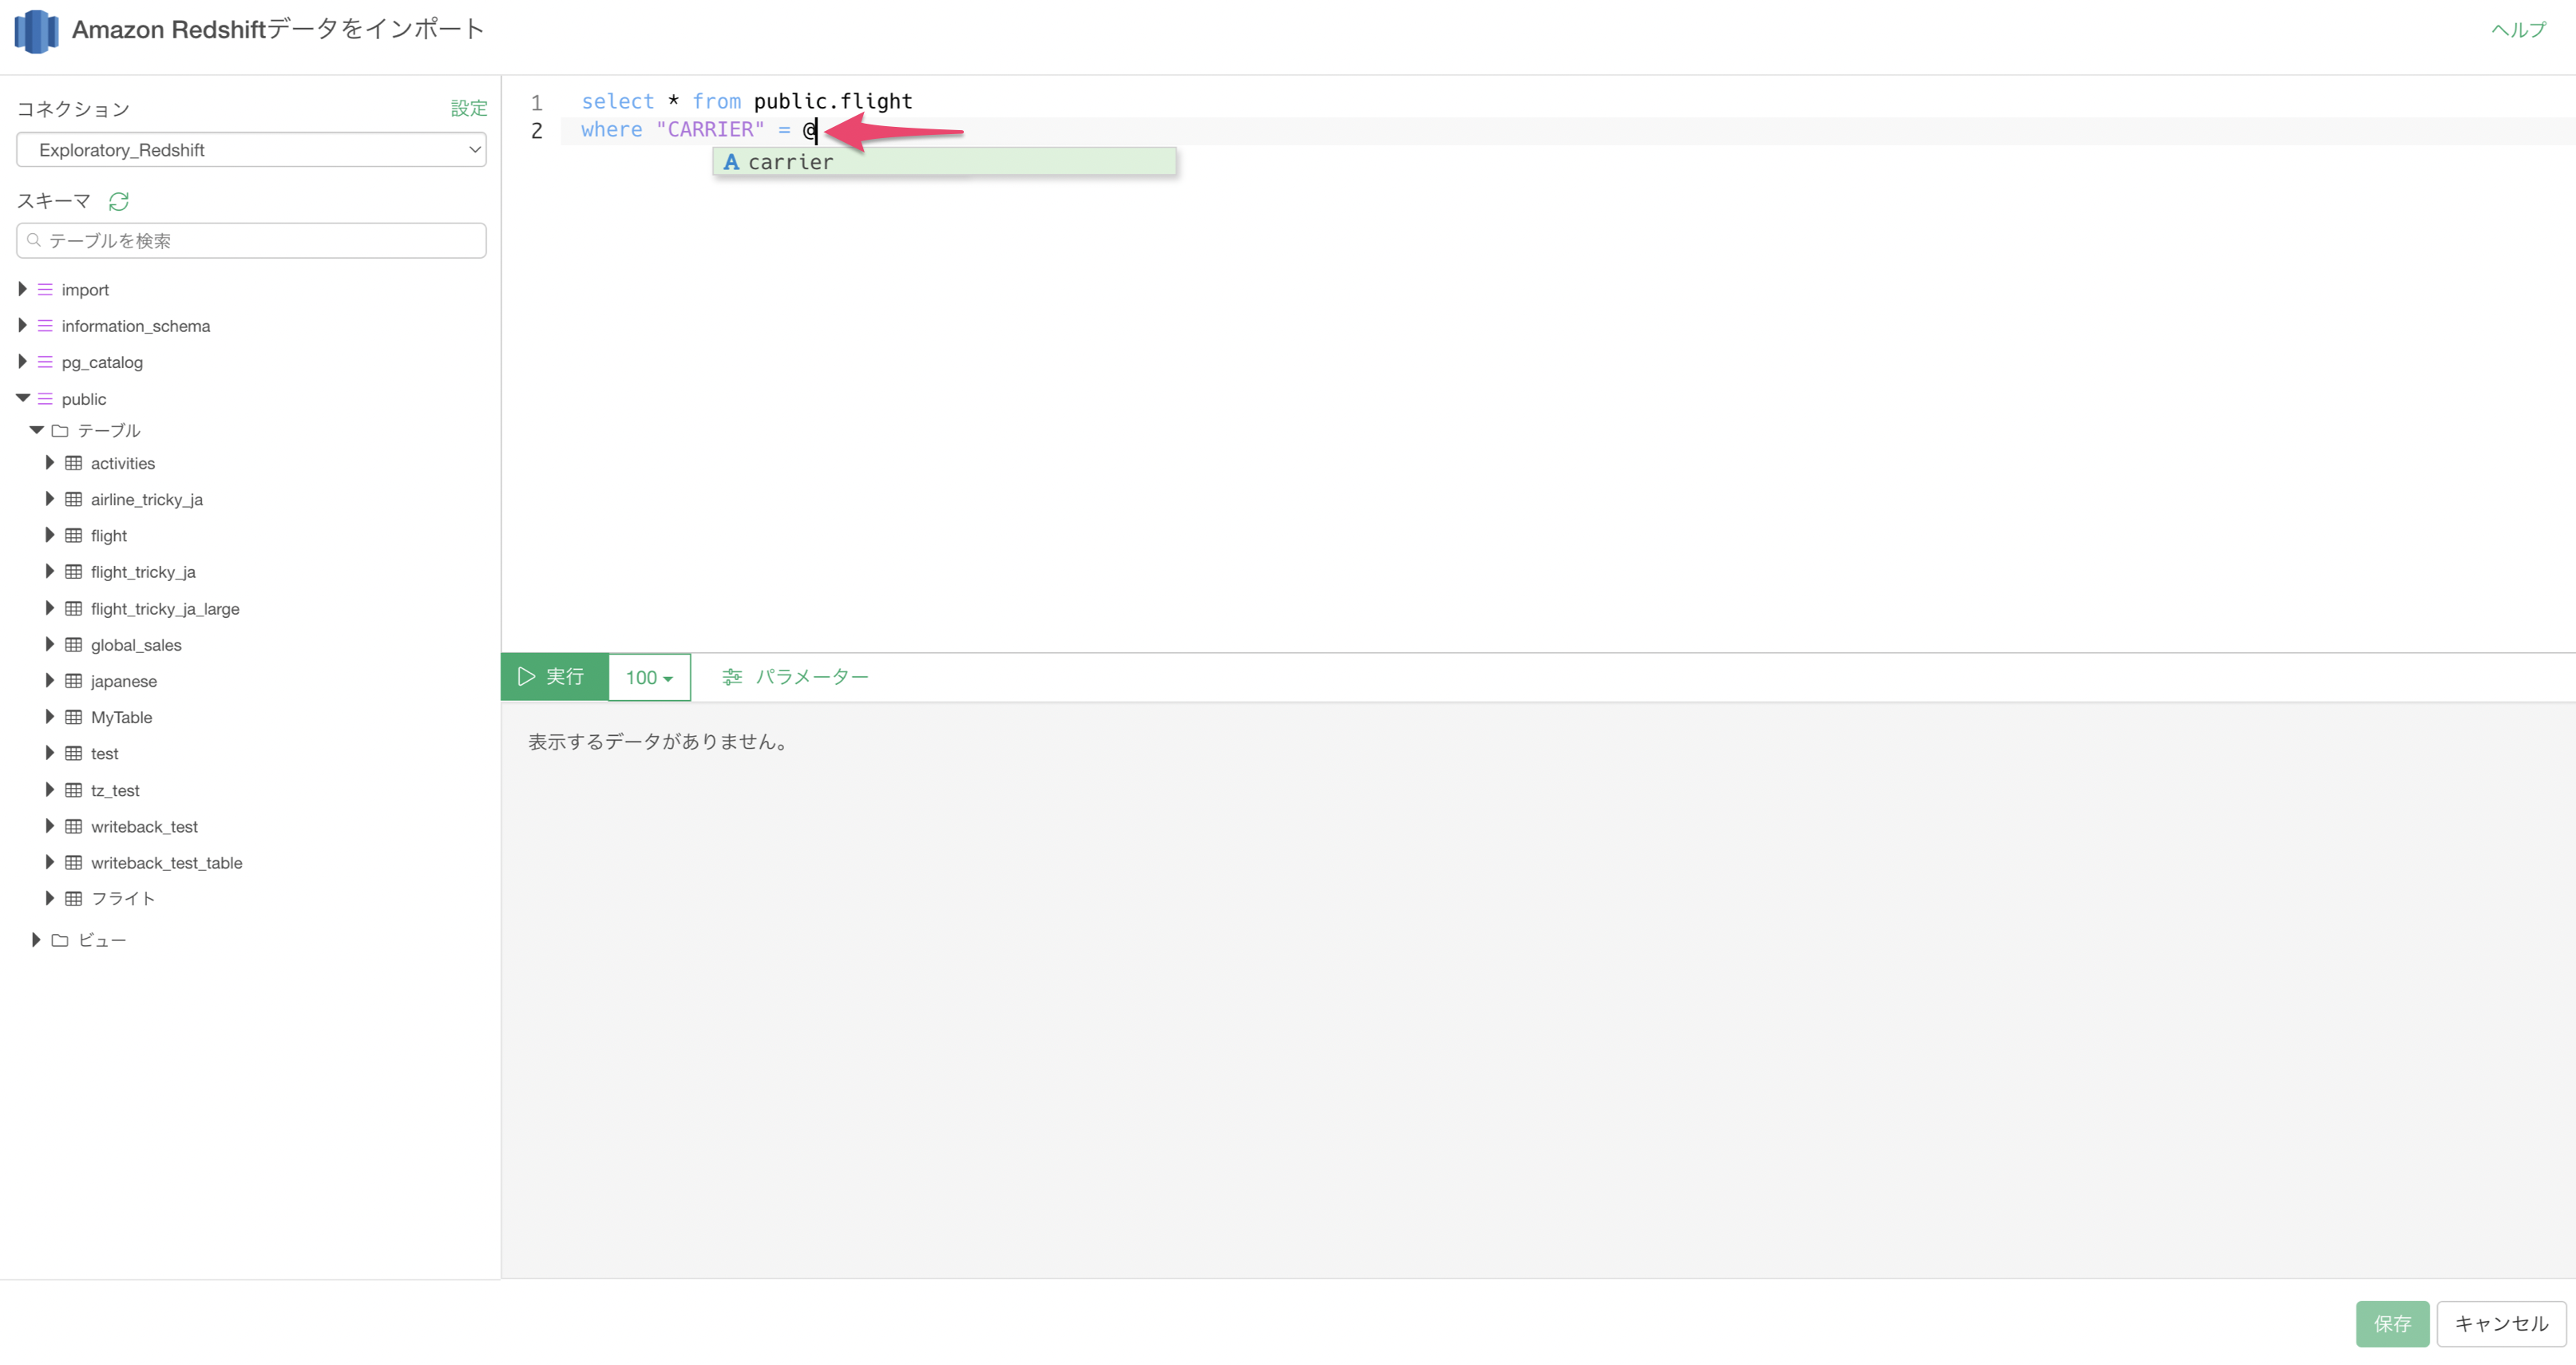Click the Amazon Redshift logo icon
The width and height of the screenshot is (2576, 1365).
point(36,30)
